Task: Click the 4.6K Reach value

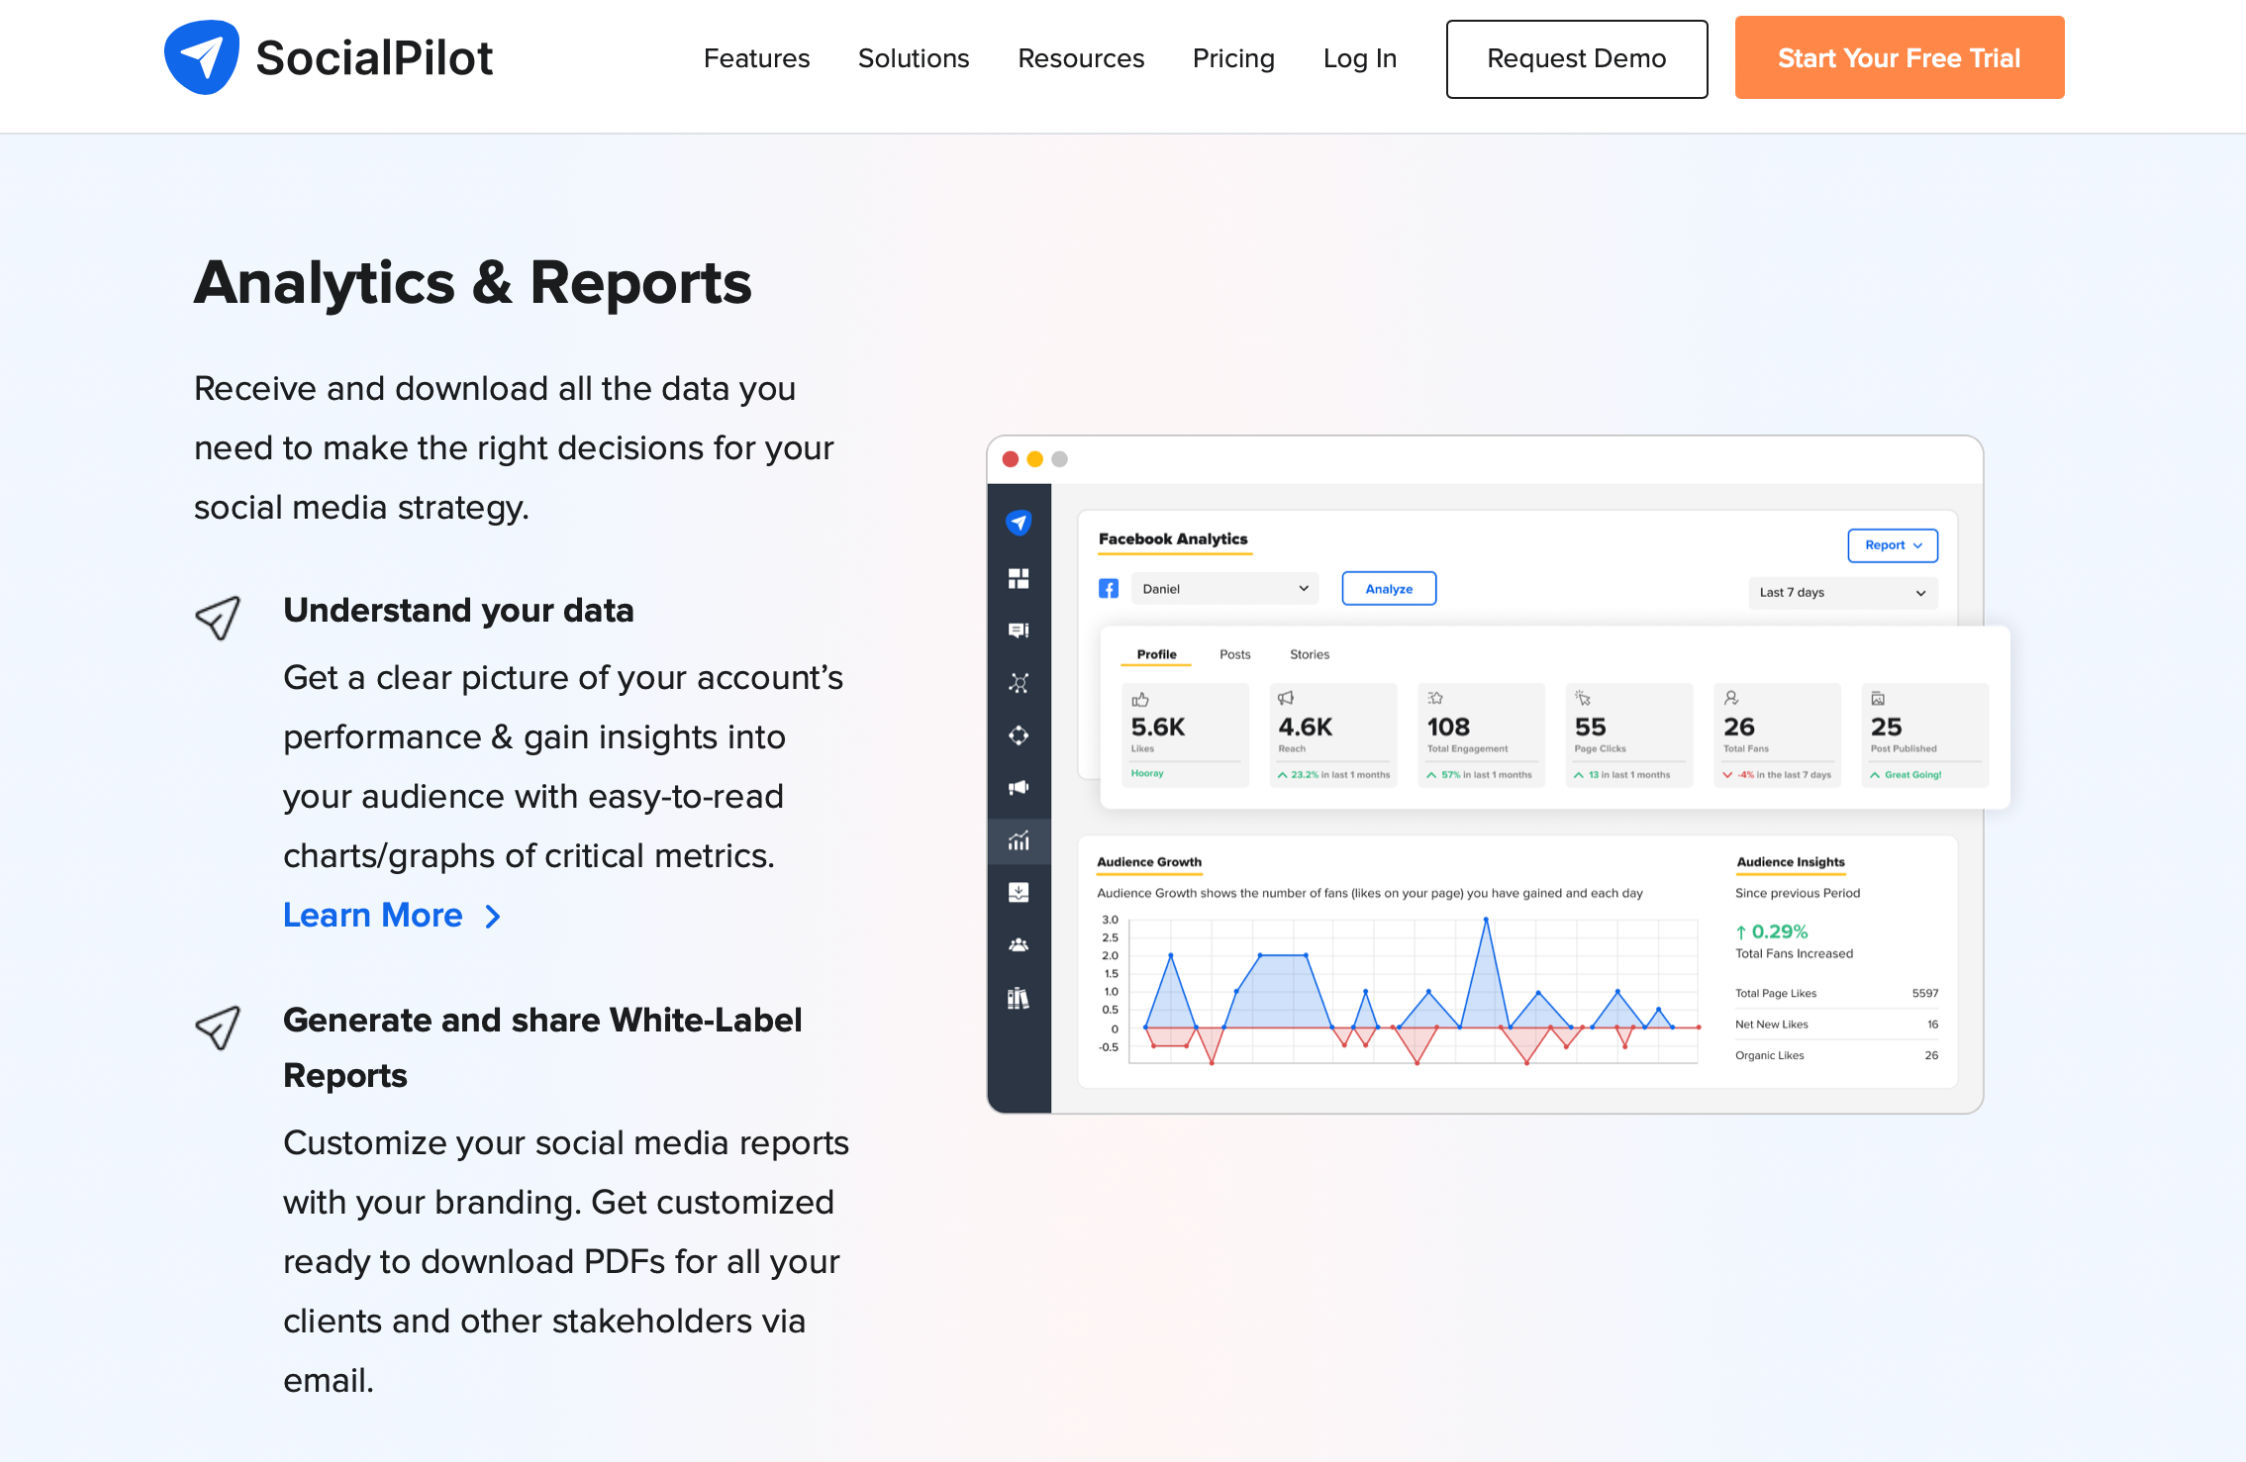Action: 1305,726
